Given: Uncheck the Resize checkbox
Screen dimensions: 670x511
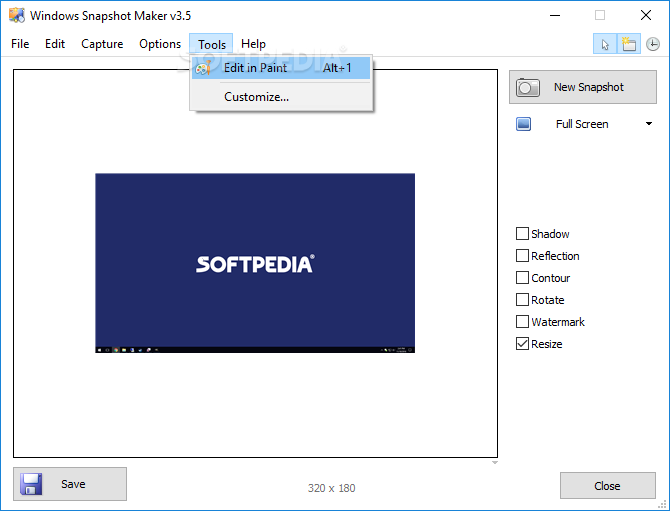Looking at the screenshot, I should (522, 344).
